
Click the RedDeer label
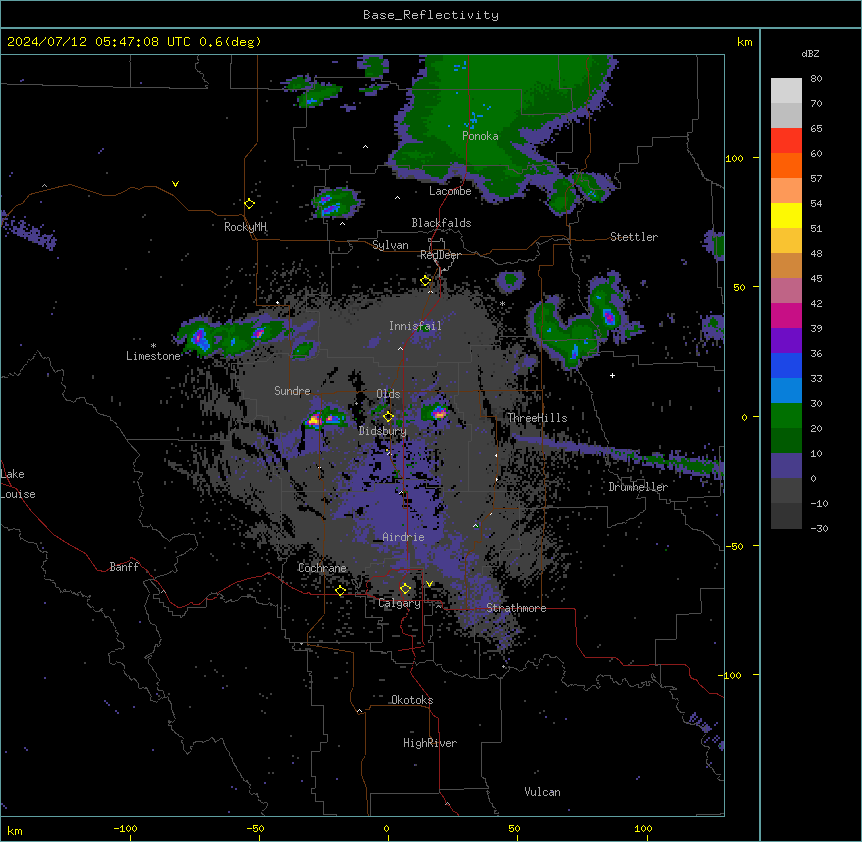click(x=440, y=255)
